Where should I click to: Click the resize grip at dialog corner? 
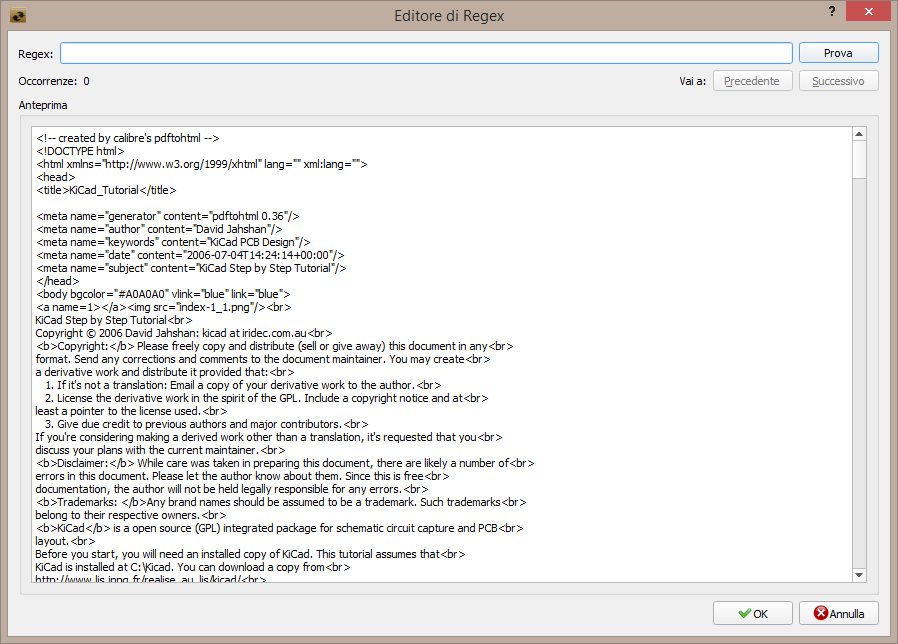[x=890, y=637]
